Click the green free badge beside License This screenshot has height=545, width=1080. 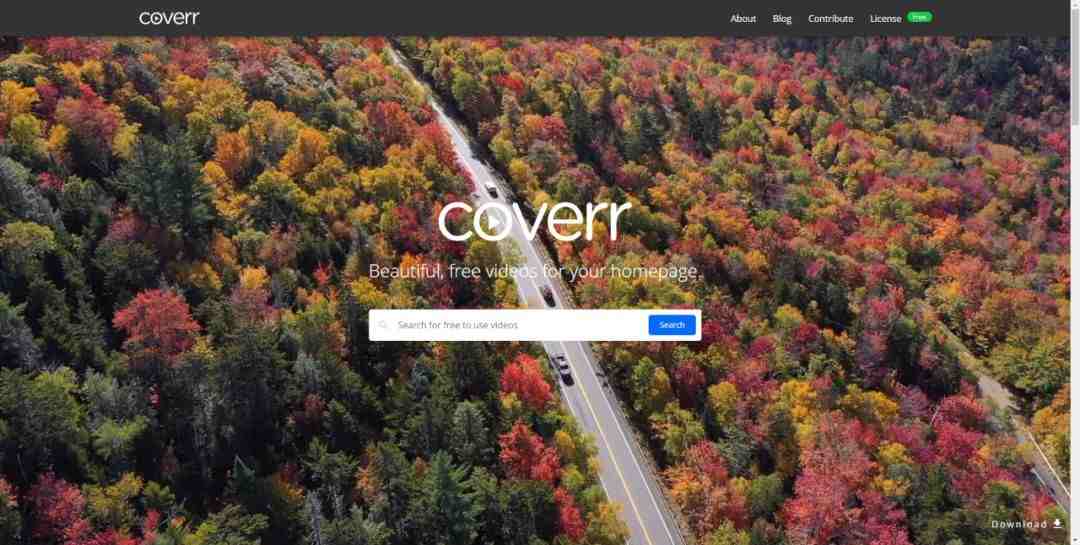(x=919, y=17)
